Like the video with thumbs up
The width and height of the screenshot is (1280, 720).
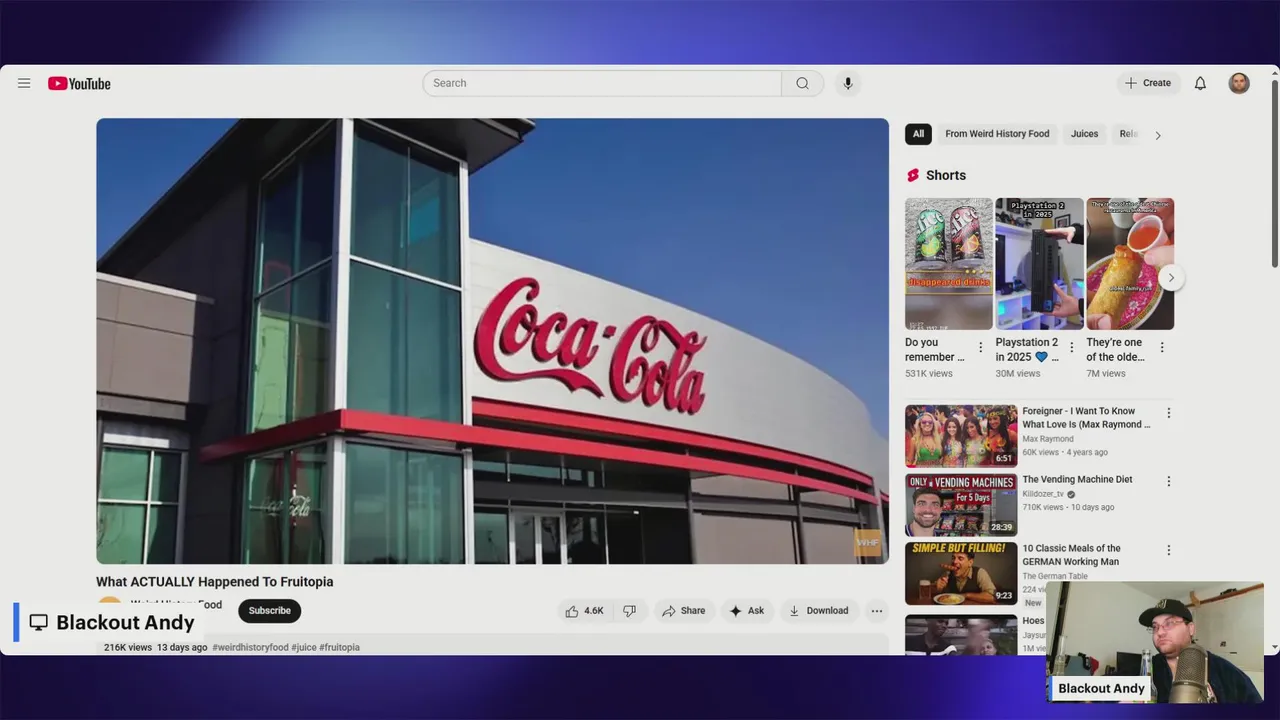coord(586,611)
